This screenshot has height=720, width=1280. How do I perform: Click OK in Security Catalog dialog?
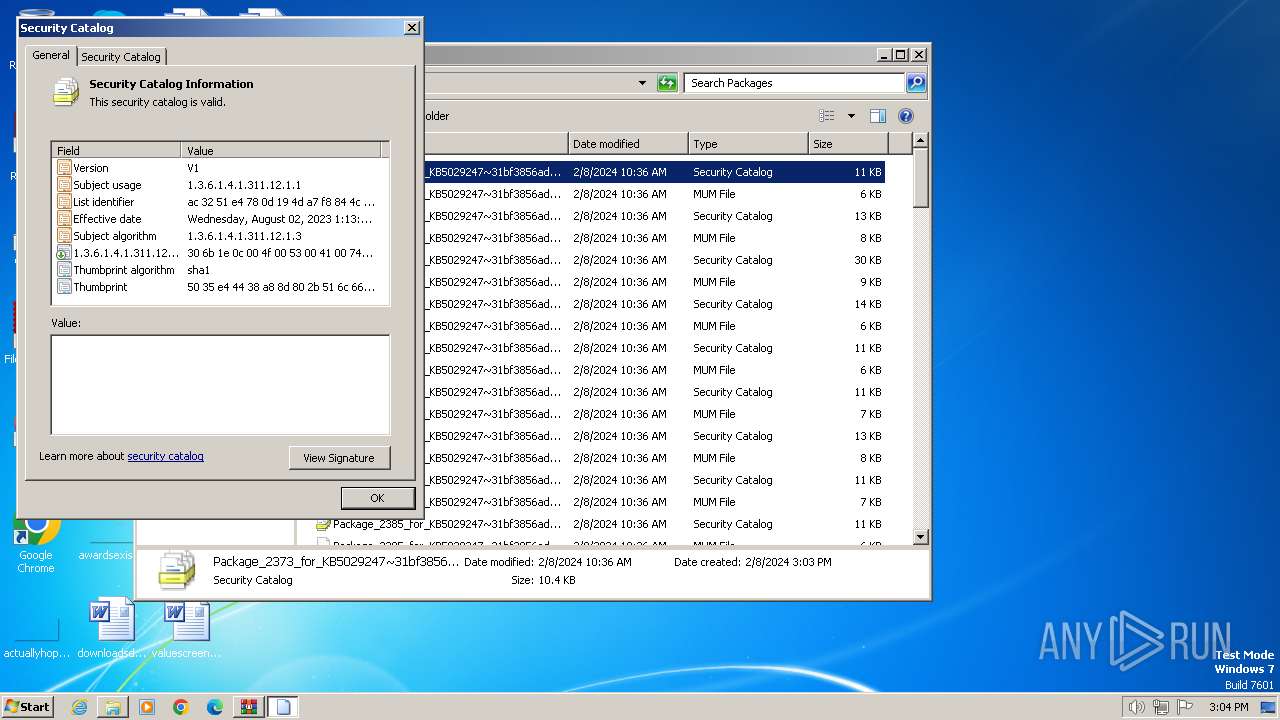coord(377,498)
